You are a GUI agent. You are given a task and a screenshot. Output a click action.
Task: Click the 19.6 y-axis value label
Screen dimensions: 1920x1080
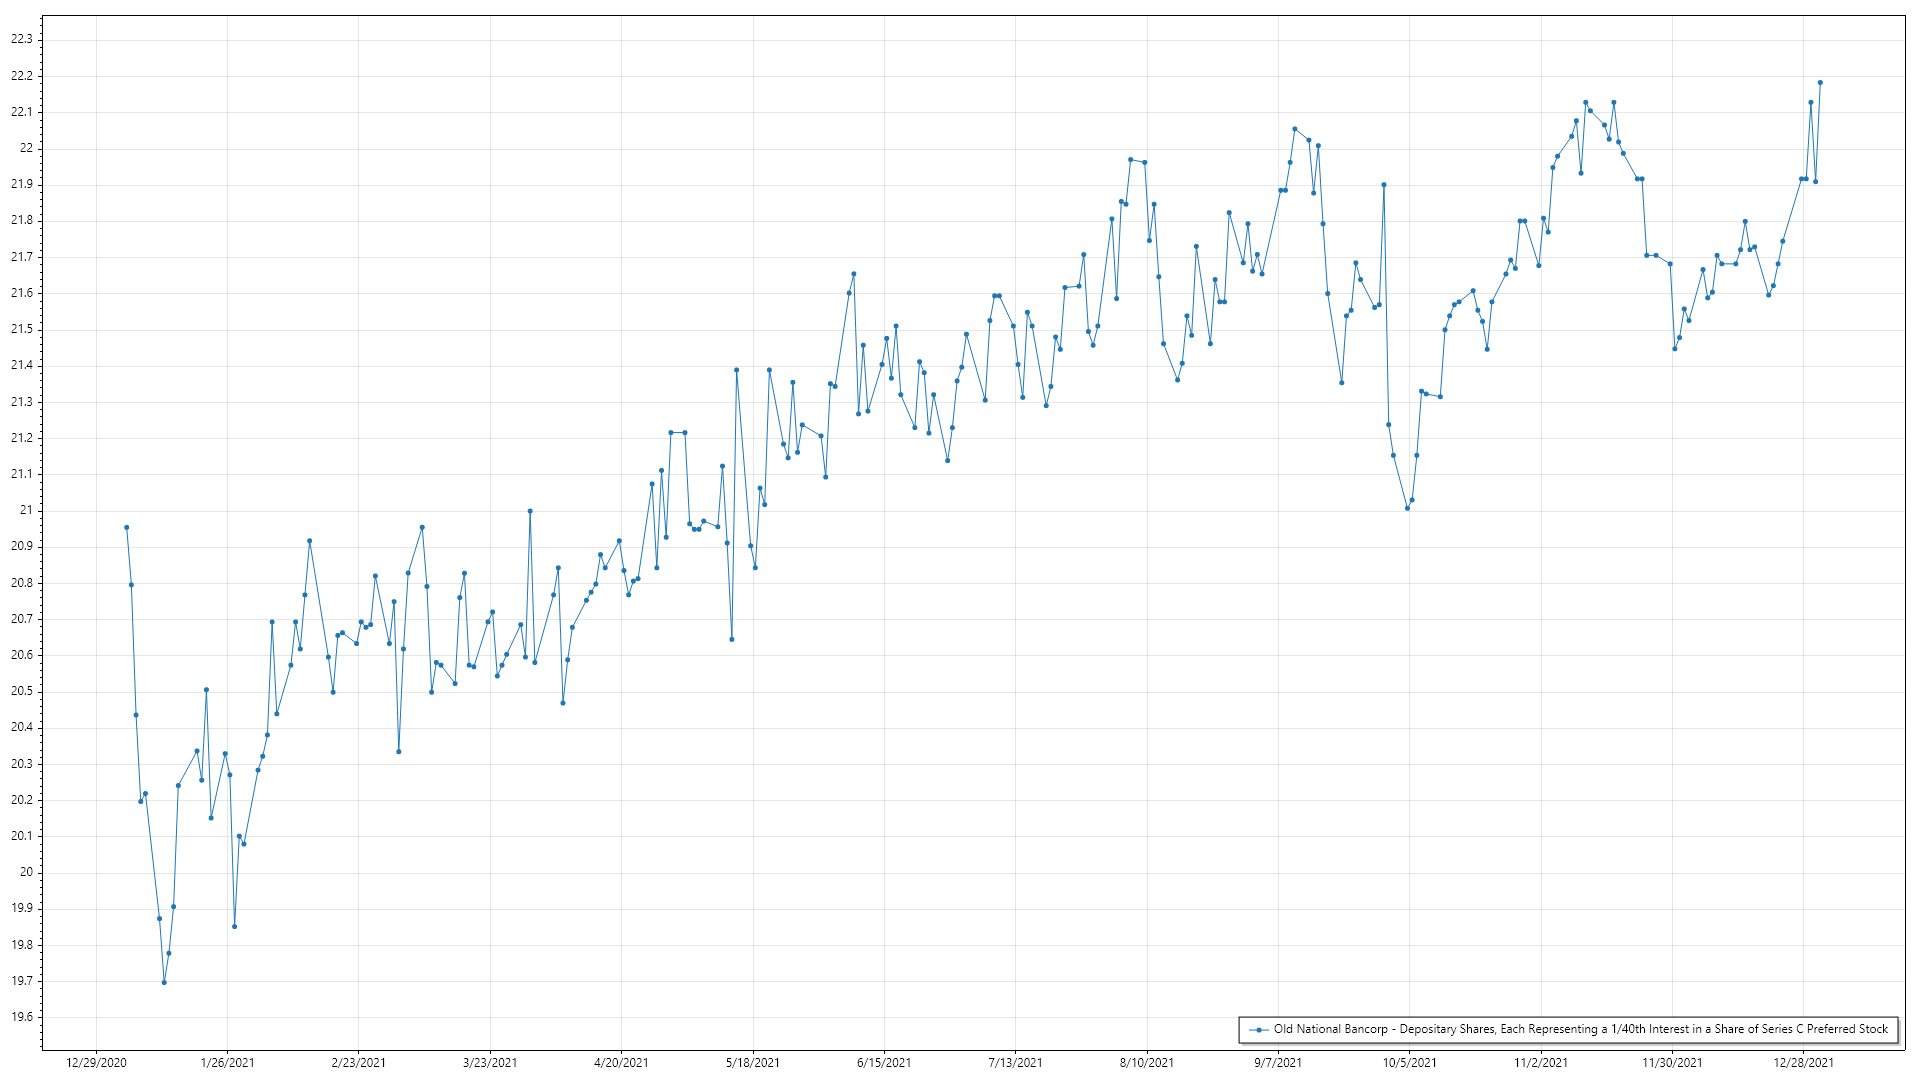(x=21, y=1017)
